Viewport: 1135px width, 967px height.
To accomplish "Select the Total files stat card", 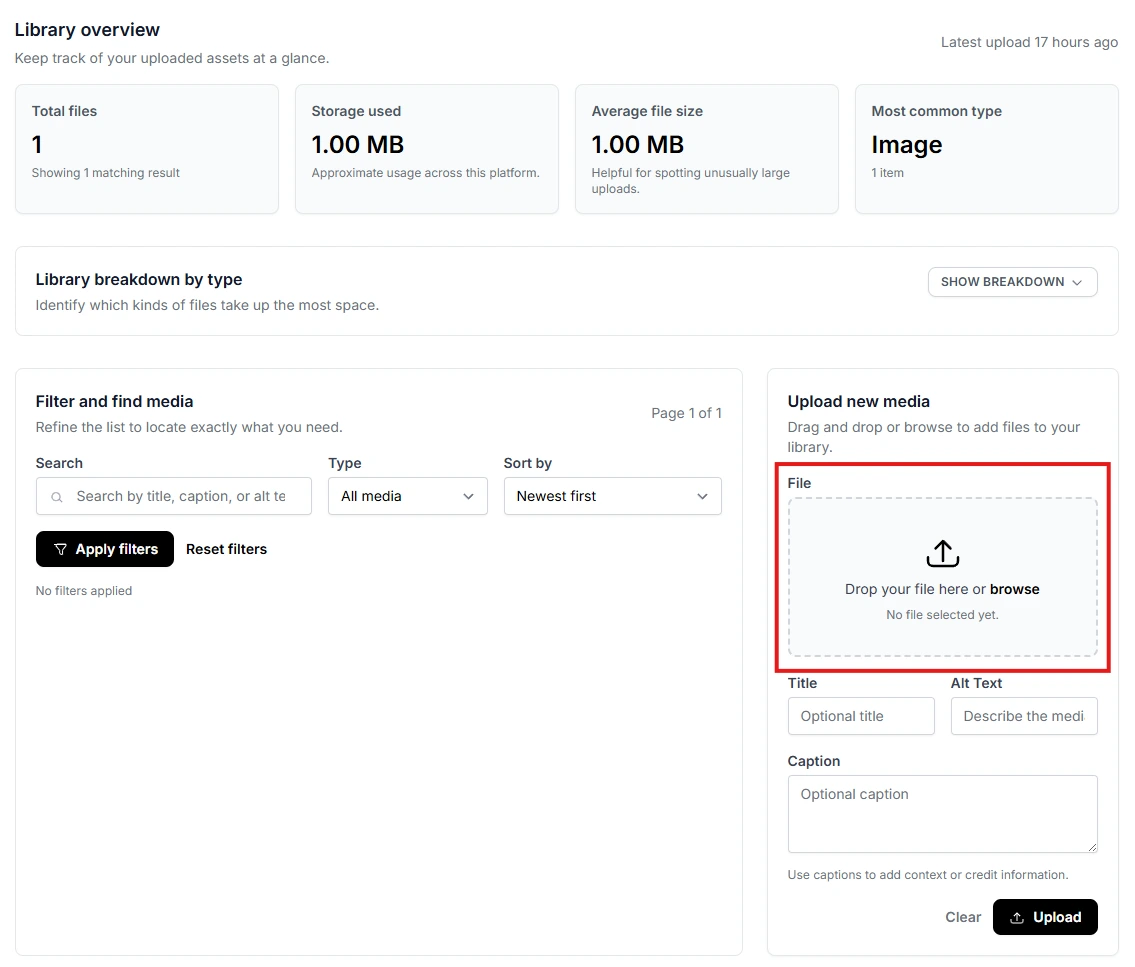I will click(146, 148).
